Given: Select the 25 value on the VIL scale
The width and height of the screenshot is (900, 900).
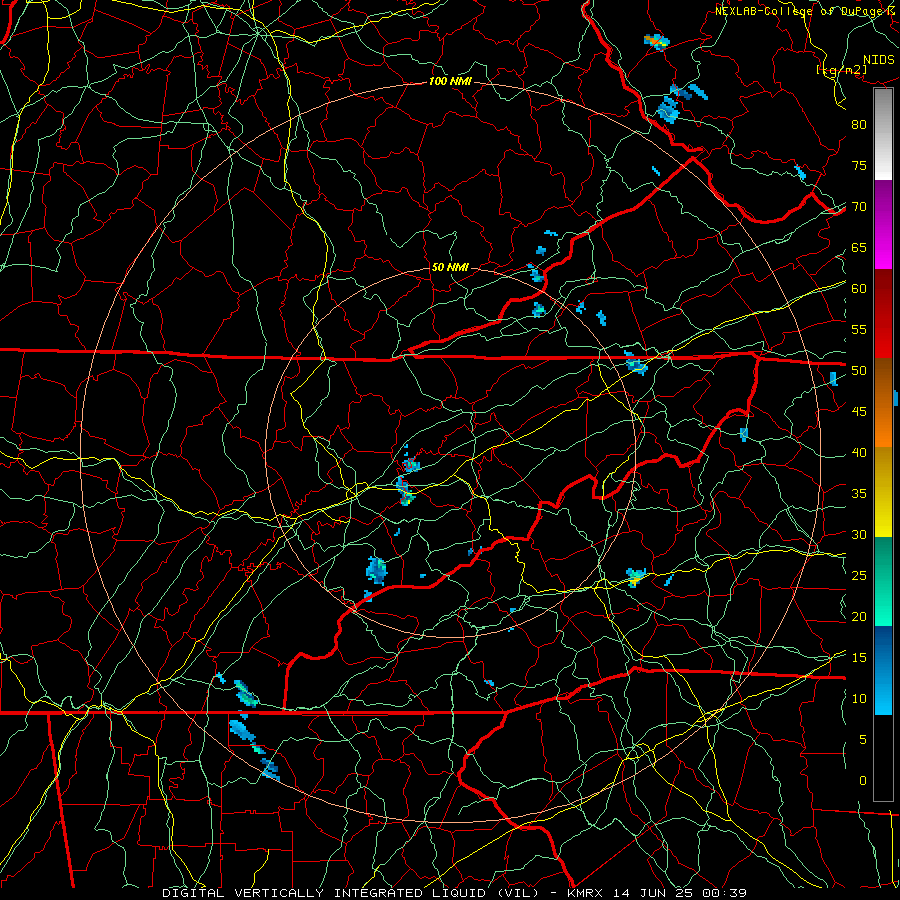Looking at the screenshot, I should pyautogui.click(x=859, y=576).
